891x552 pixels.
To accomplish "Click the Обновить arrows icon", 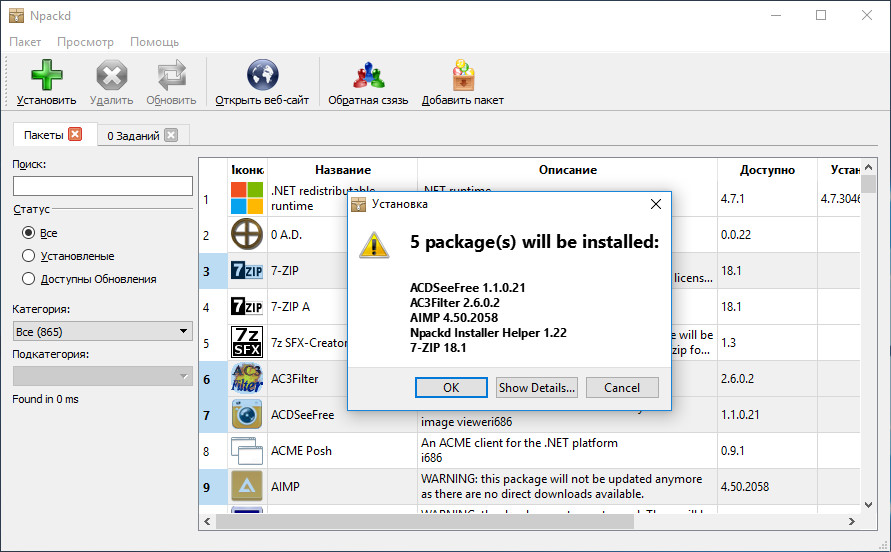I will click(171, 75).
